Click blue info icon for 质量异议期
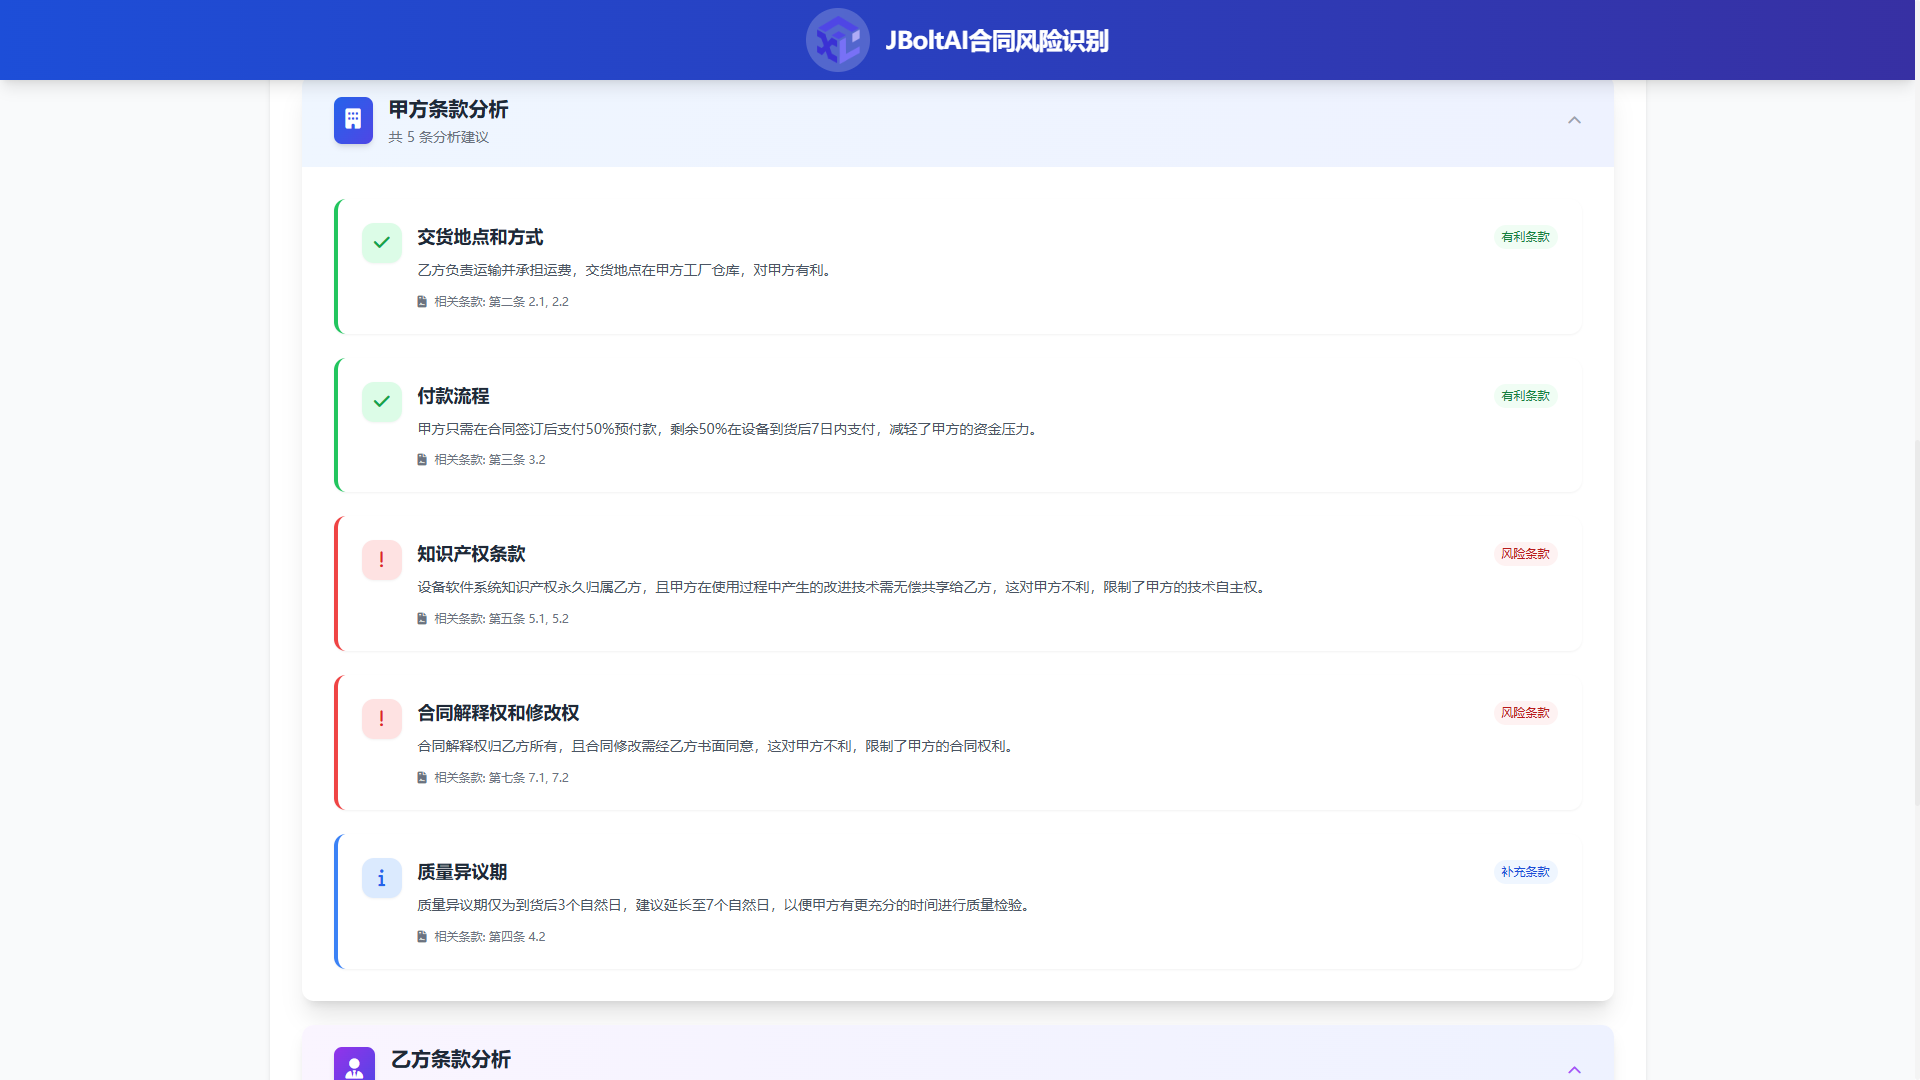The width and height of the screenshot is (1920, 1080). (382, 878)
